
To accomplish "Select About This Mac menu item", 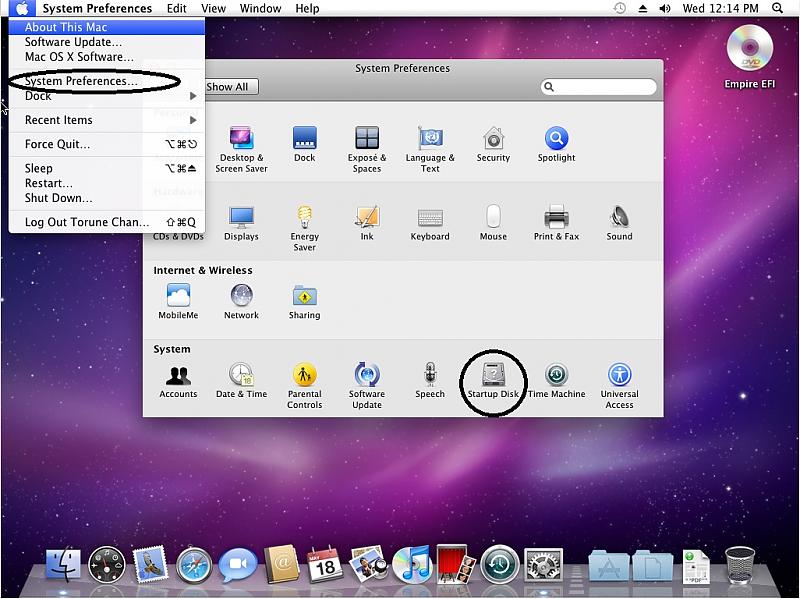I will point(66,27).
